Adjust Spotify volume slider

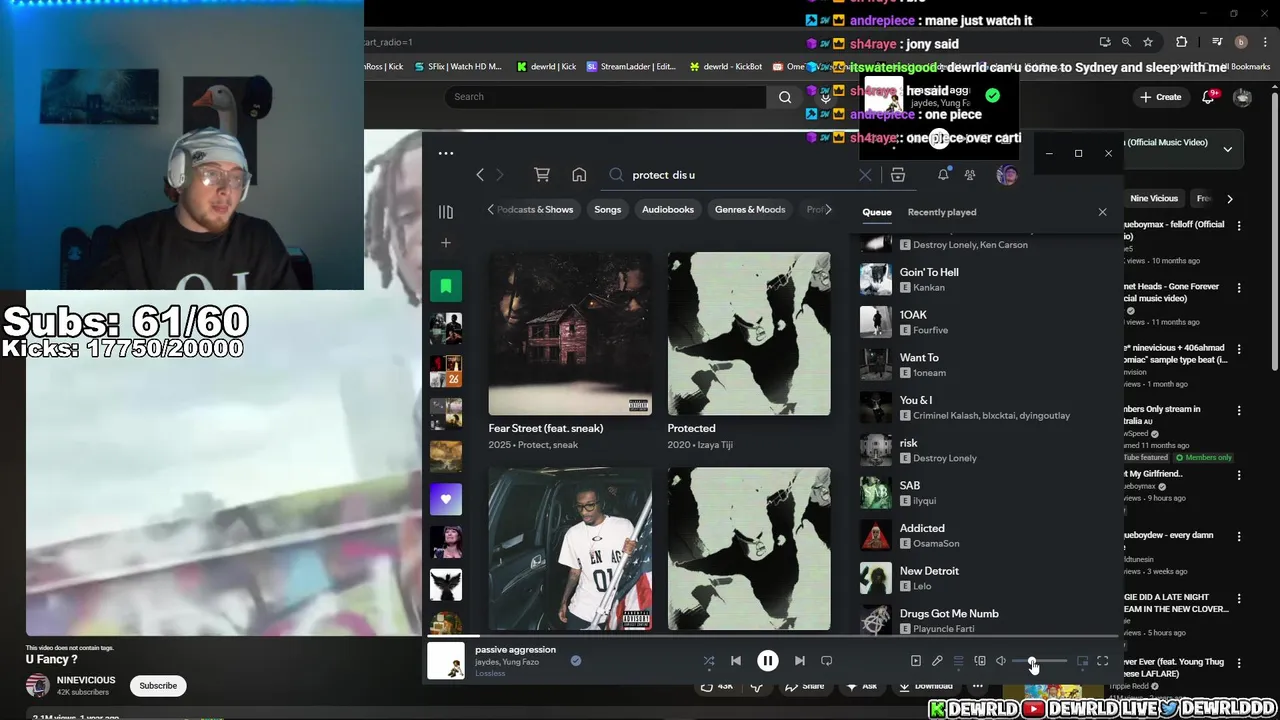coord(1040,661)
